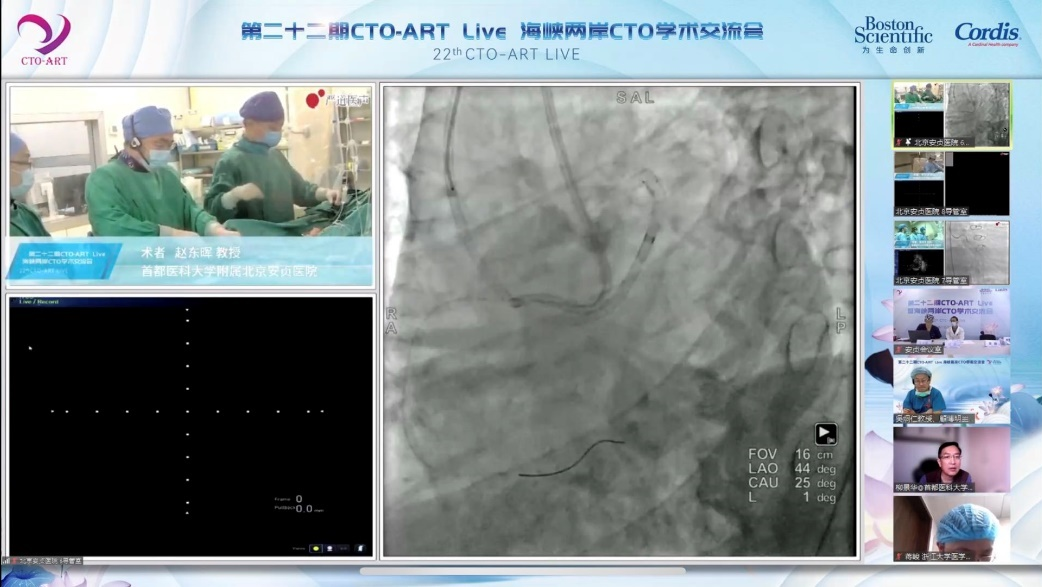Click the Live / Record label in IVUS panel
1042x587 pixels.
[35, 301]
